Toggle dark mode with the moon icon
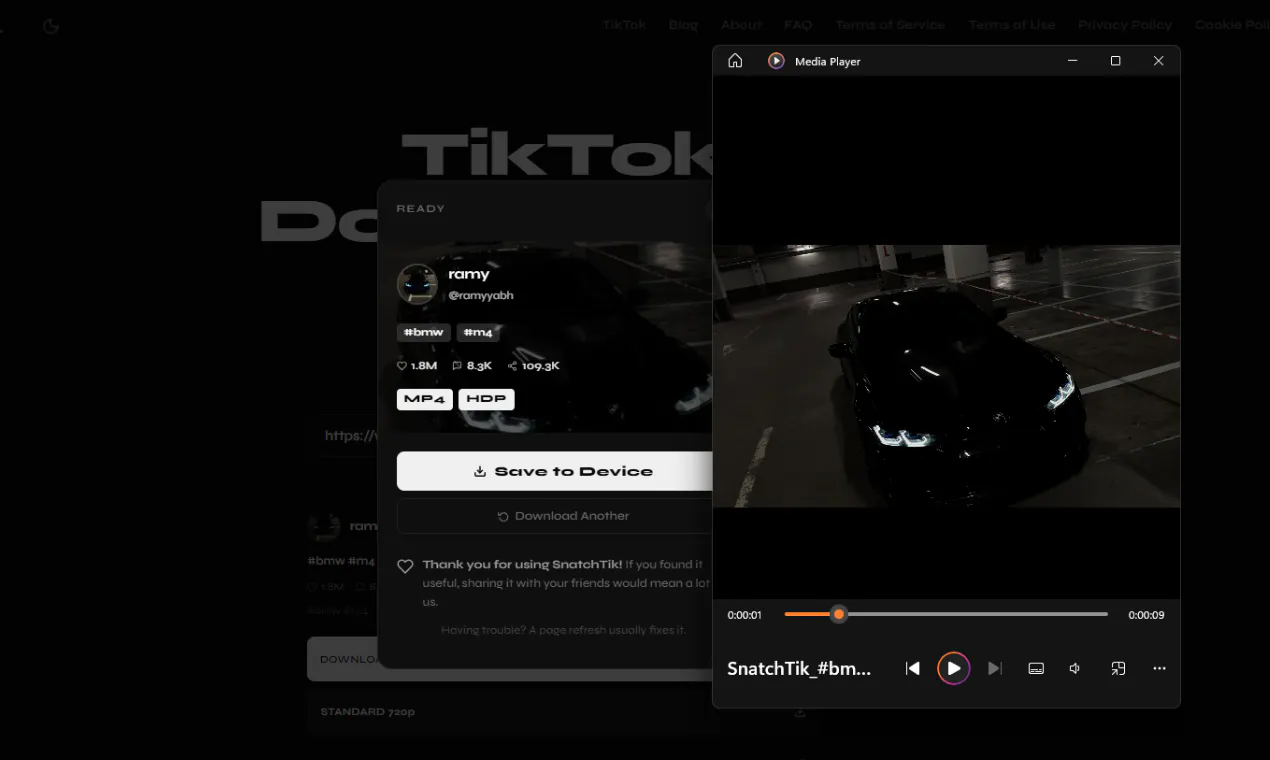1270x760 pixels. 51,26
